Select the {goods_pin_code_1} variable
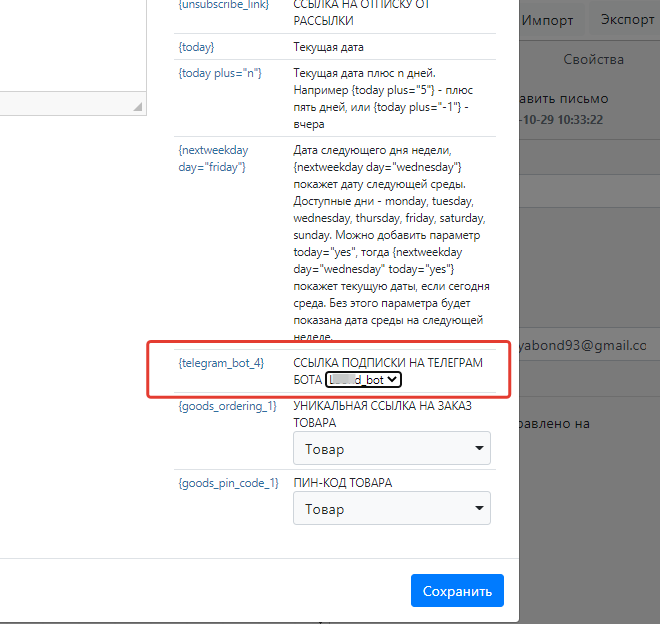Image resolution: width=660 pixels, height=624 pixels. (226, 483)
